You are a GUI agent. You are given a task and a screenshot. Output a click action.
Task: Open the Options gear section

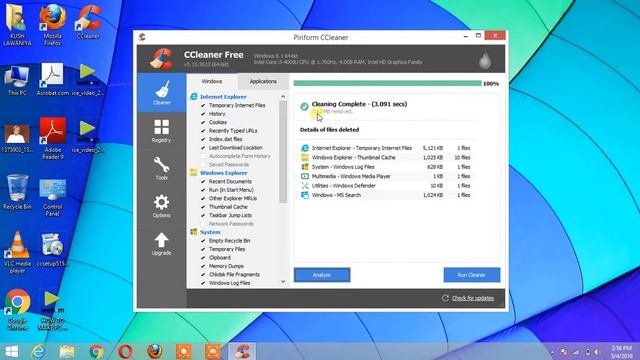tap(162, 206)
